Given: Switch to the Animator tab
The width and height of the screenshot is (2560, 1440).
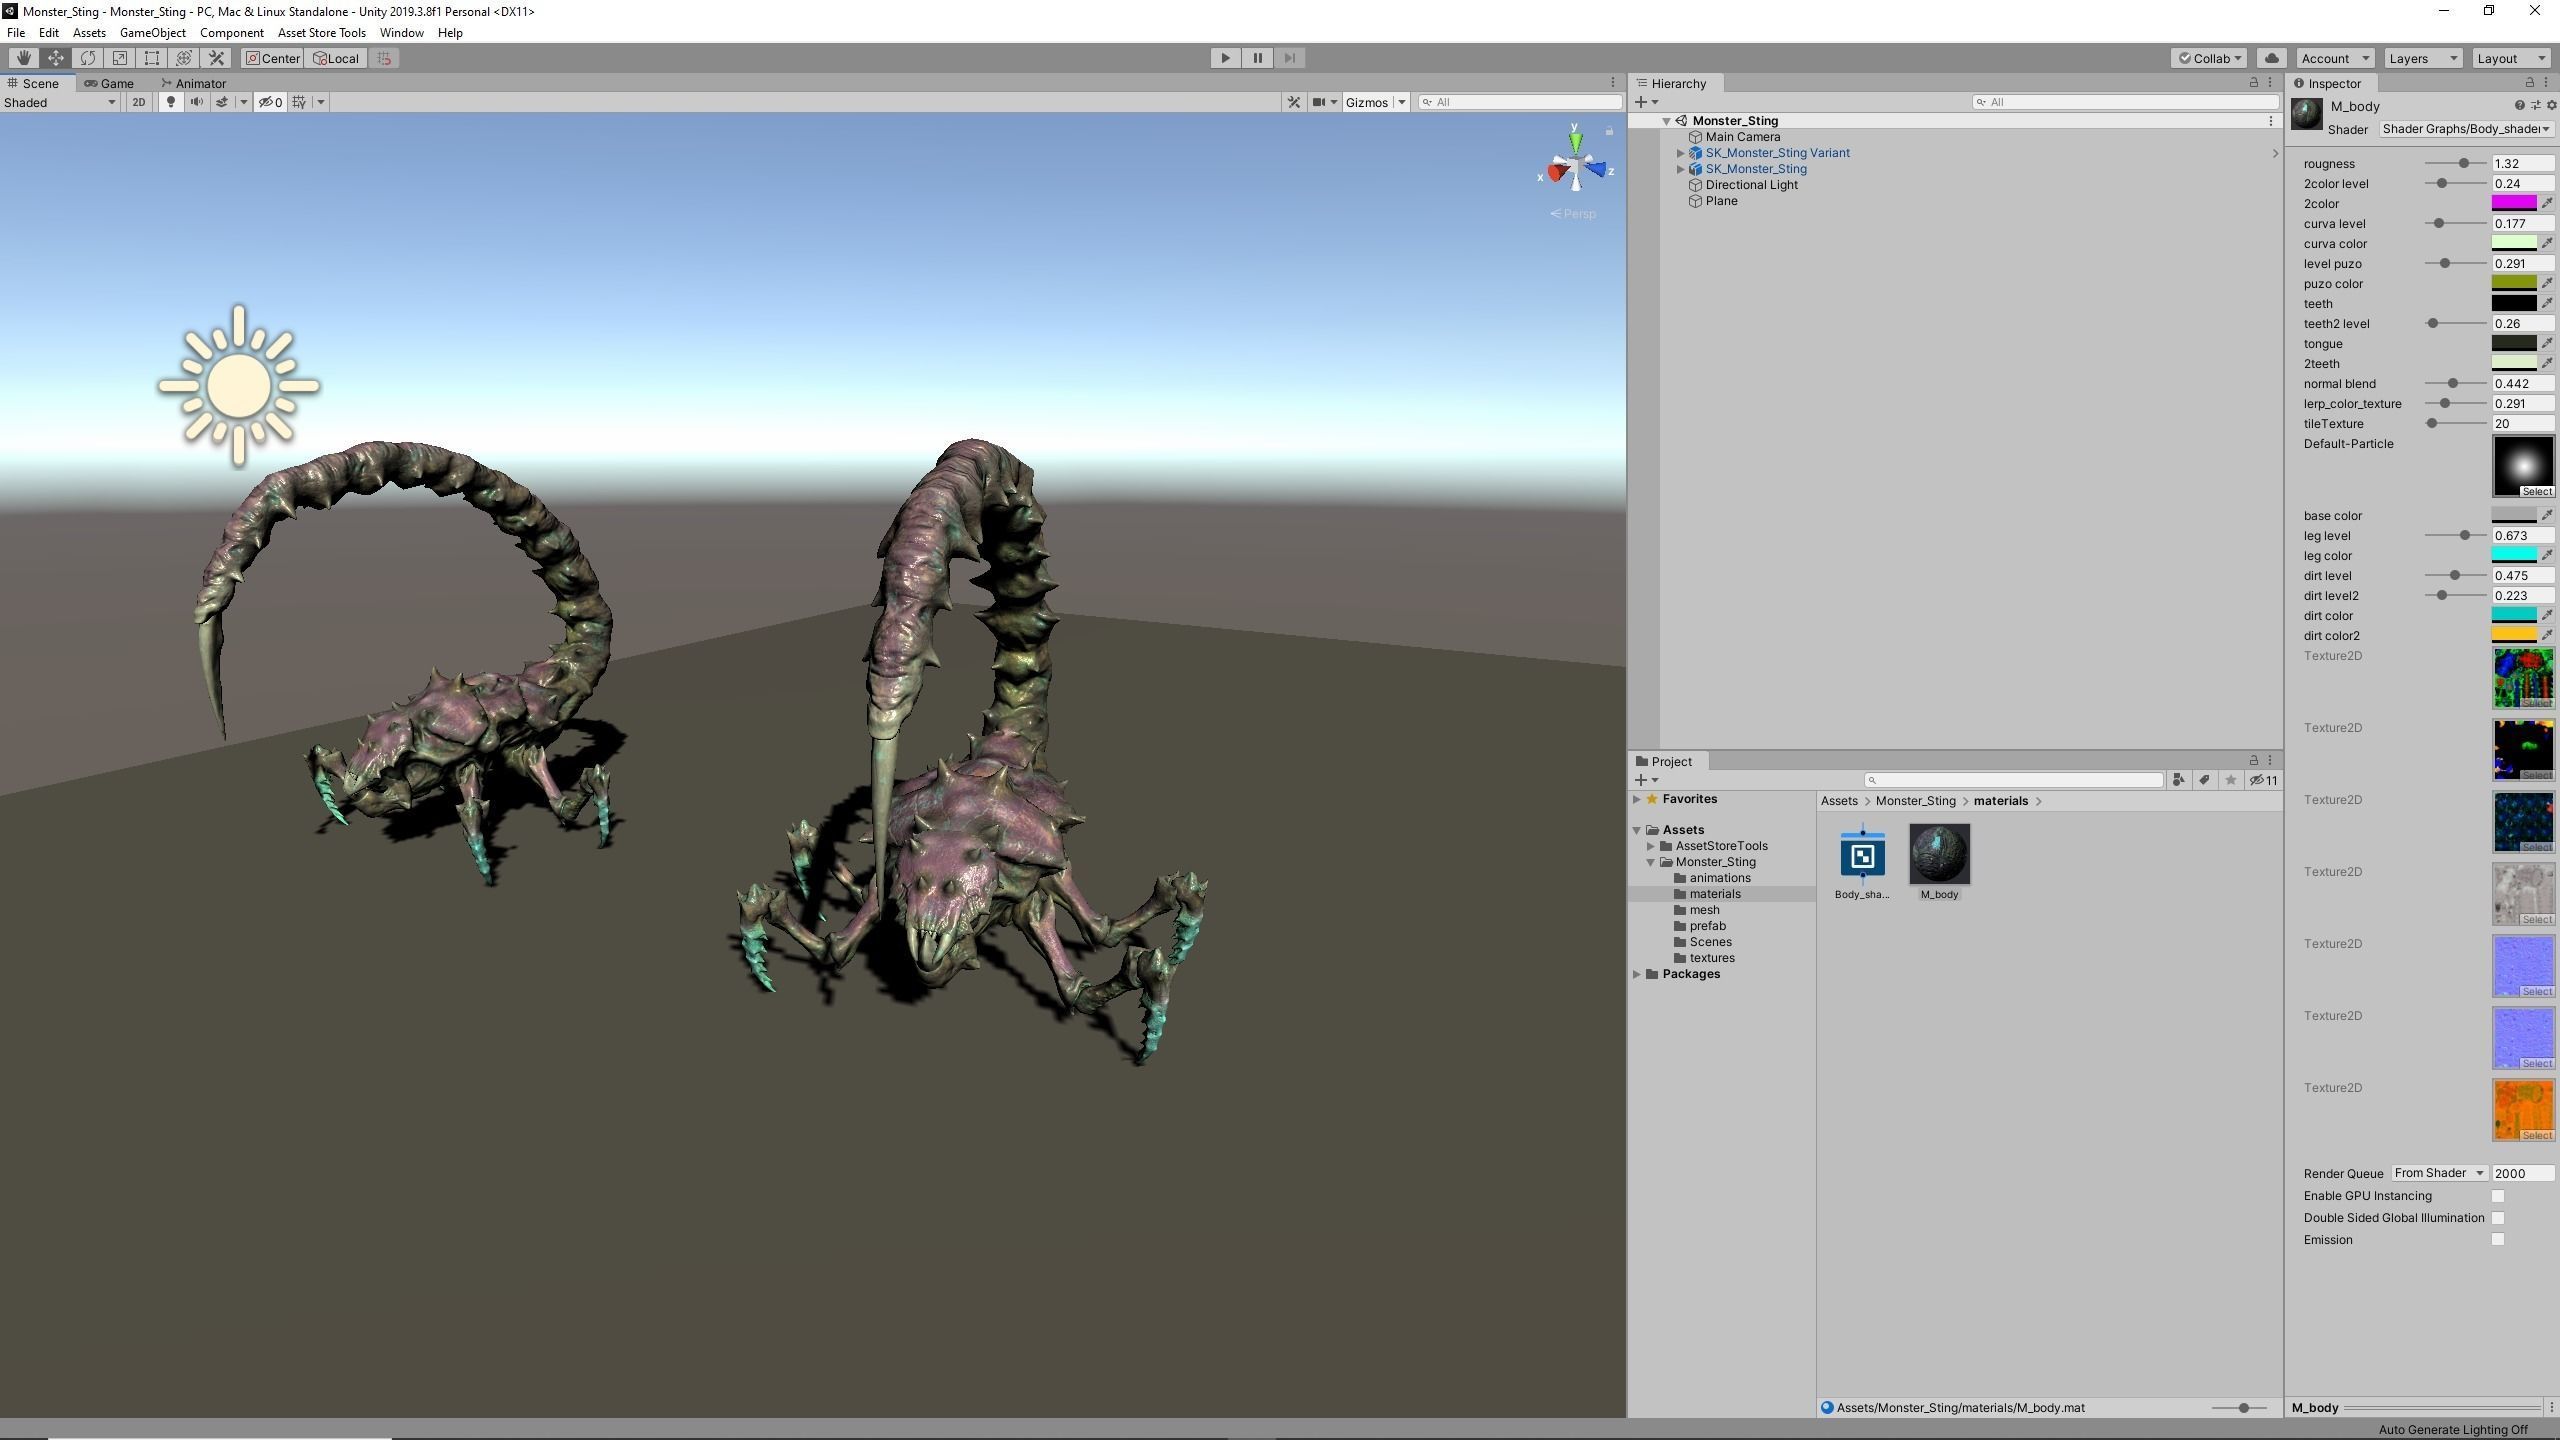Looking at the screenshot, I should point(194,83).
